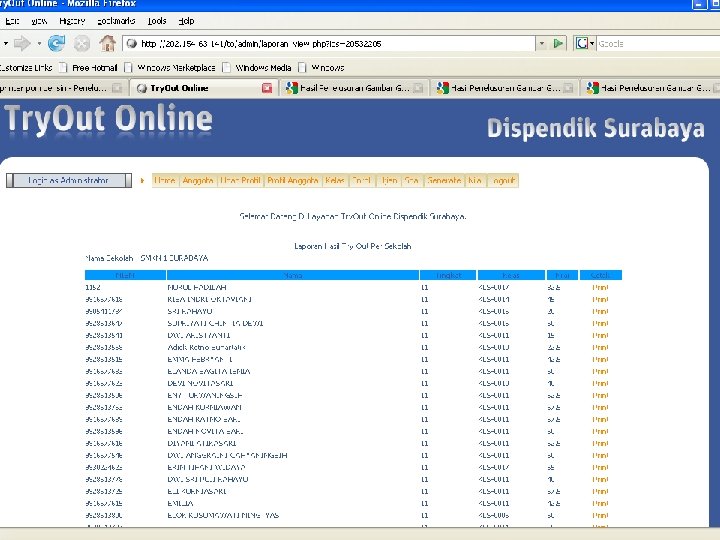Click Print link for ENDAH KURNIAWATI row
The width and height of the screenshot is (720, 540).
pyautogui.click(x=600, y=407)
